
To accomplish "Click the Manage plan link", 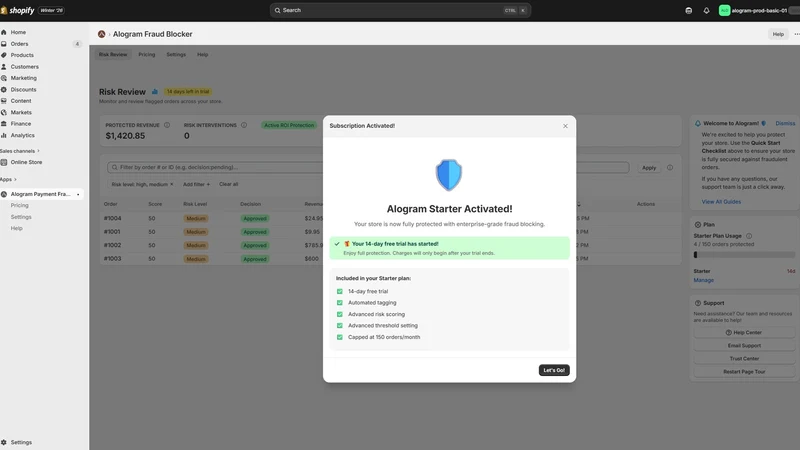I will (704, 280).
